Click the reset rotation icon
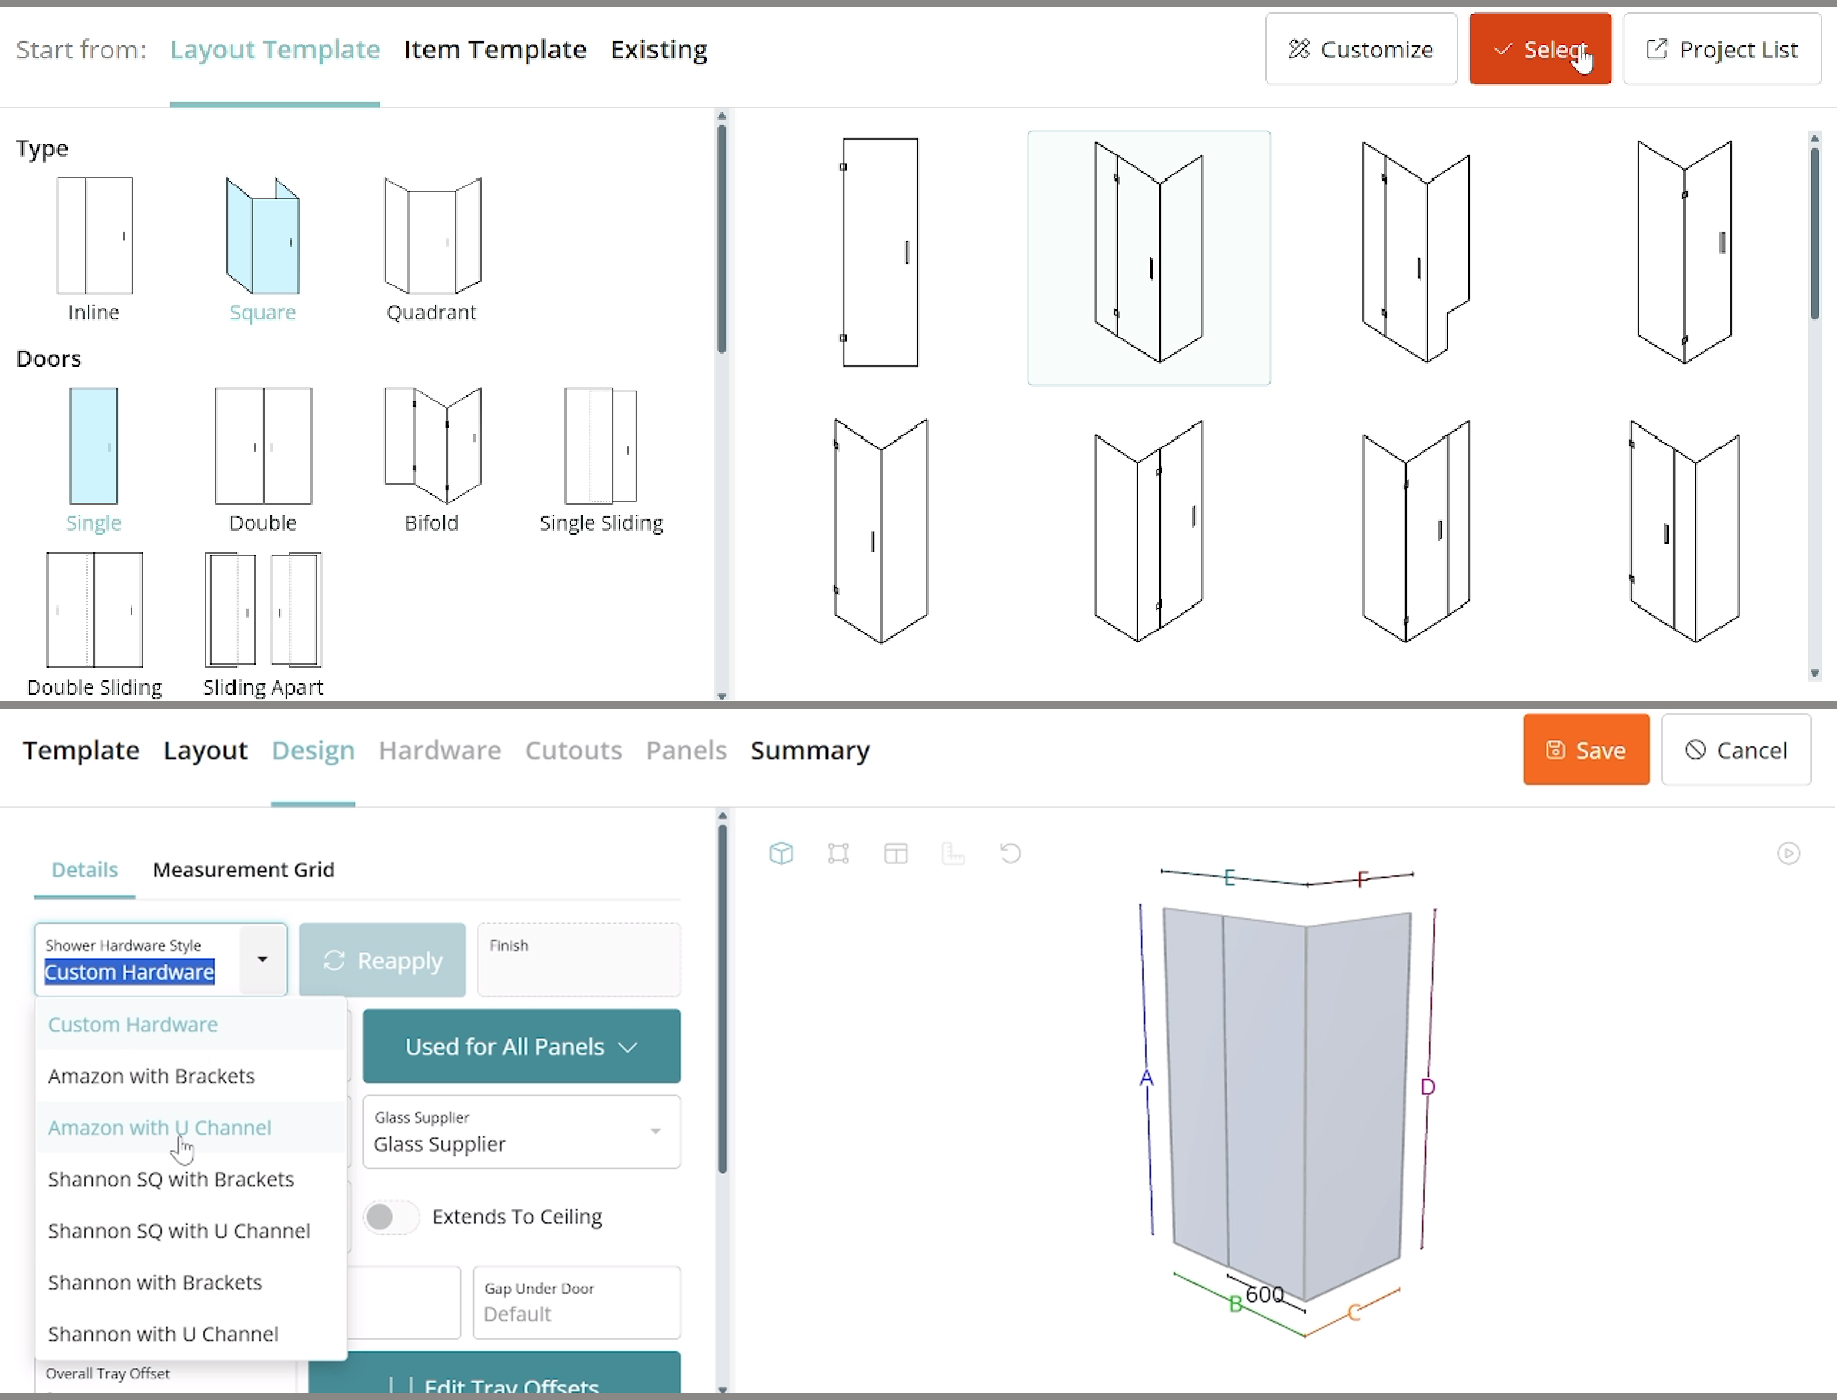Viewport: 1837px width, 1400px height. click(x=1010, y=853)
